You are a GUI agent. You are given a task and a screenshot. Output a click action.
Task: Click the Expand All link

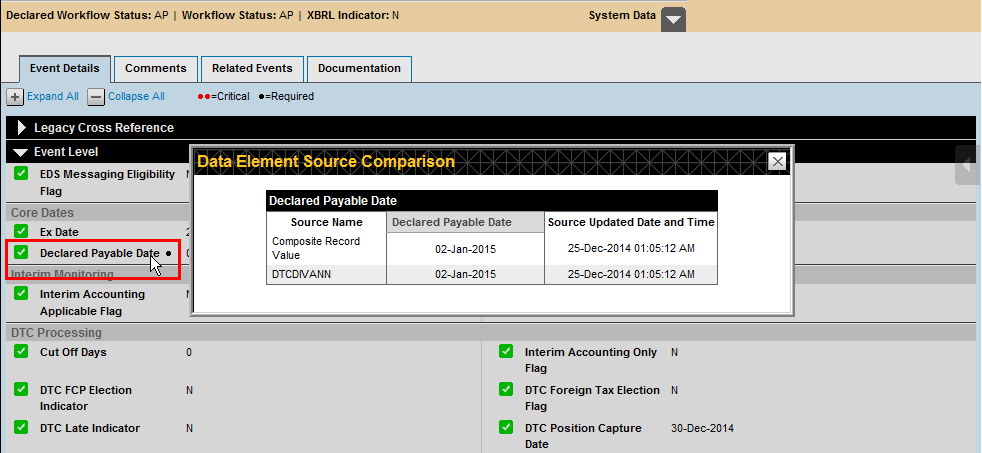pos(53,96)
